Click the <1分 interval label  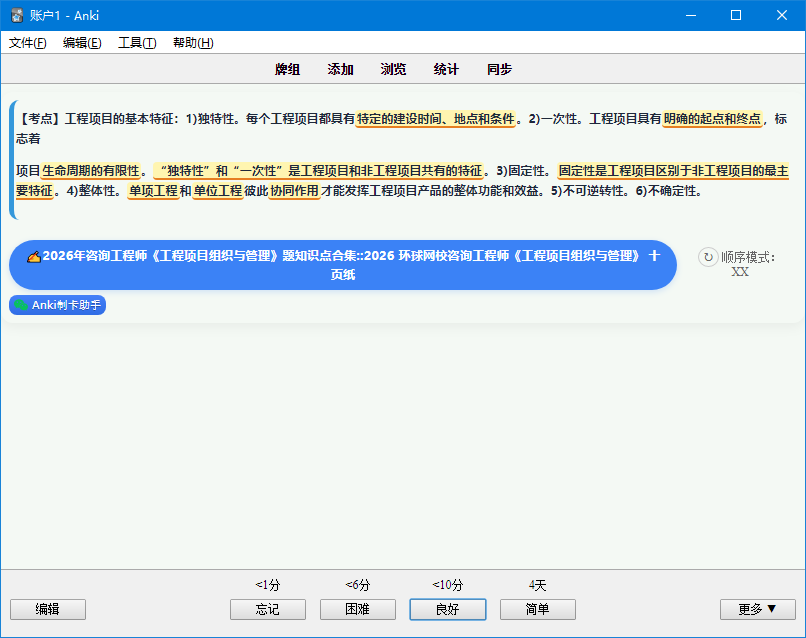[x=268, y=585]
